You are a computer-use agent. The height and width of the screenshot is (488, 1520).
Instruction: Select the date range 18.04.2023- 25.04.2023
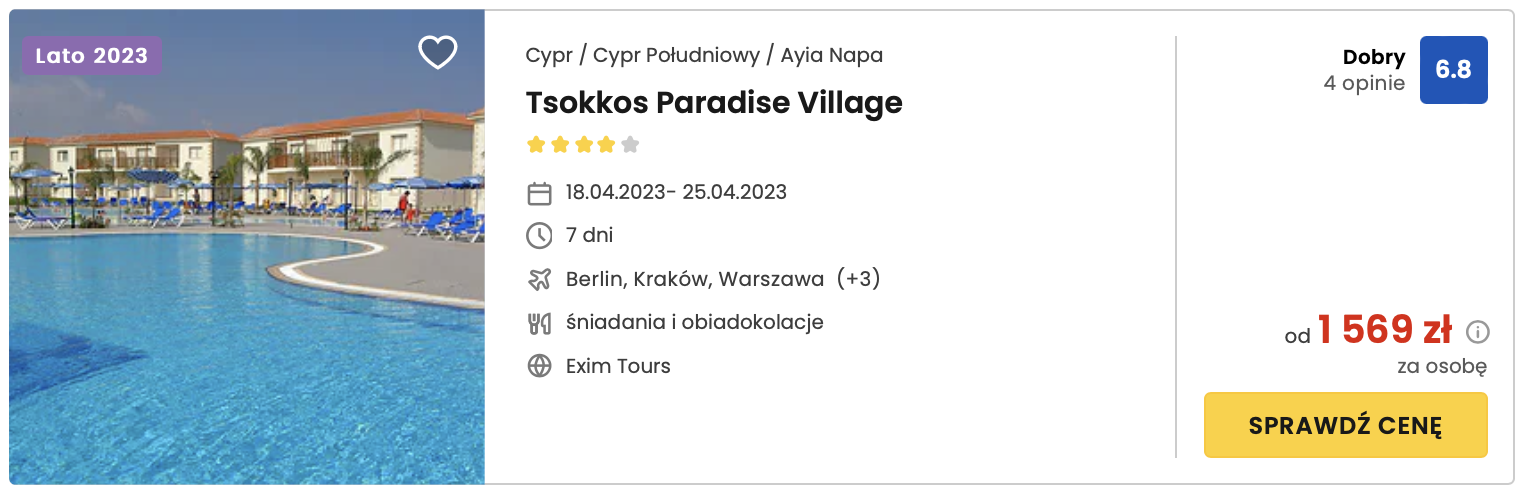click(x=676, y=192)
